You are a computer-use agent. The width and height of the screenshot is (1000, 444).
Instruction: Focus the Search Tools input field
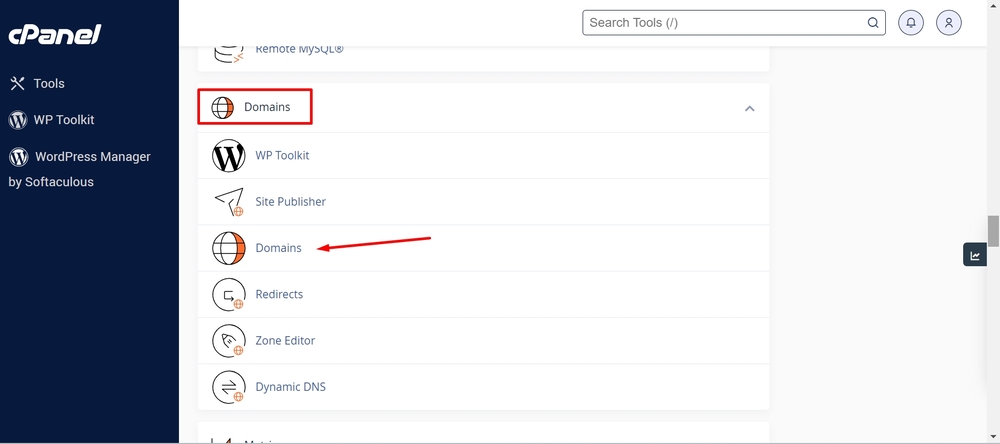click(733, 22)
